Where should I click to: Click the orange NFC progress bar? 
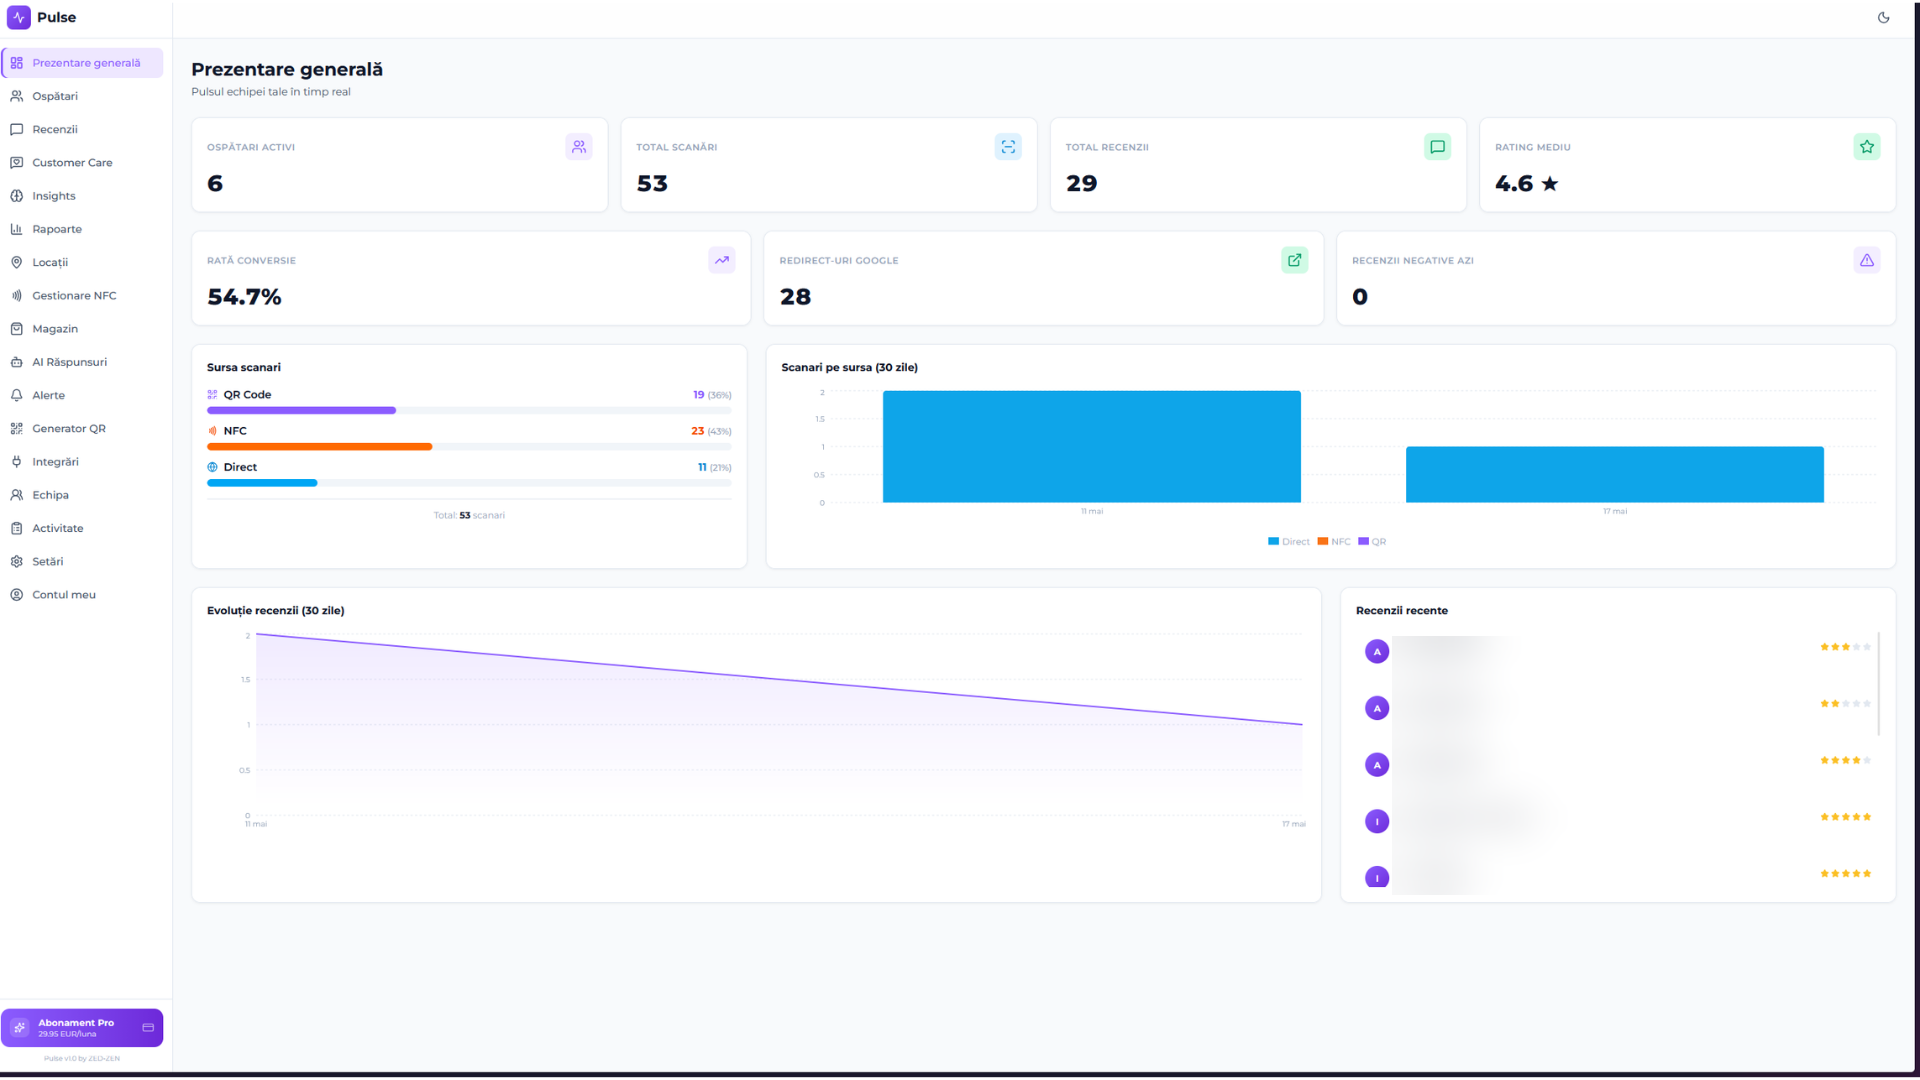click(319, 447)
